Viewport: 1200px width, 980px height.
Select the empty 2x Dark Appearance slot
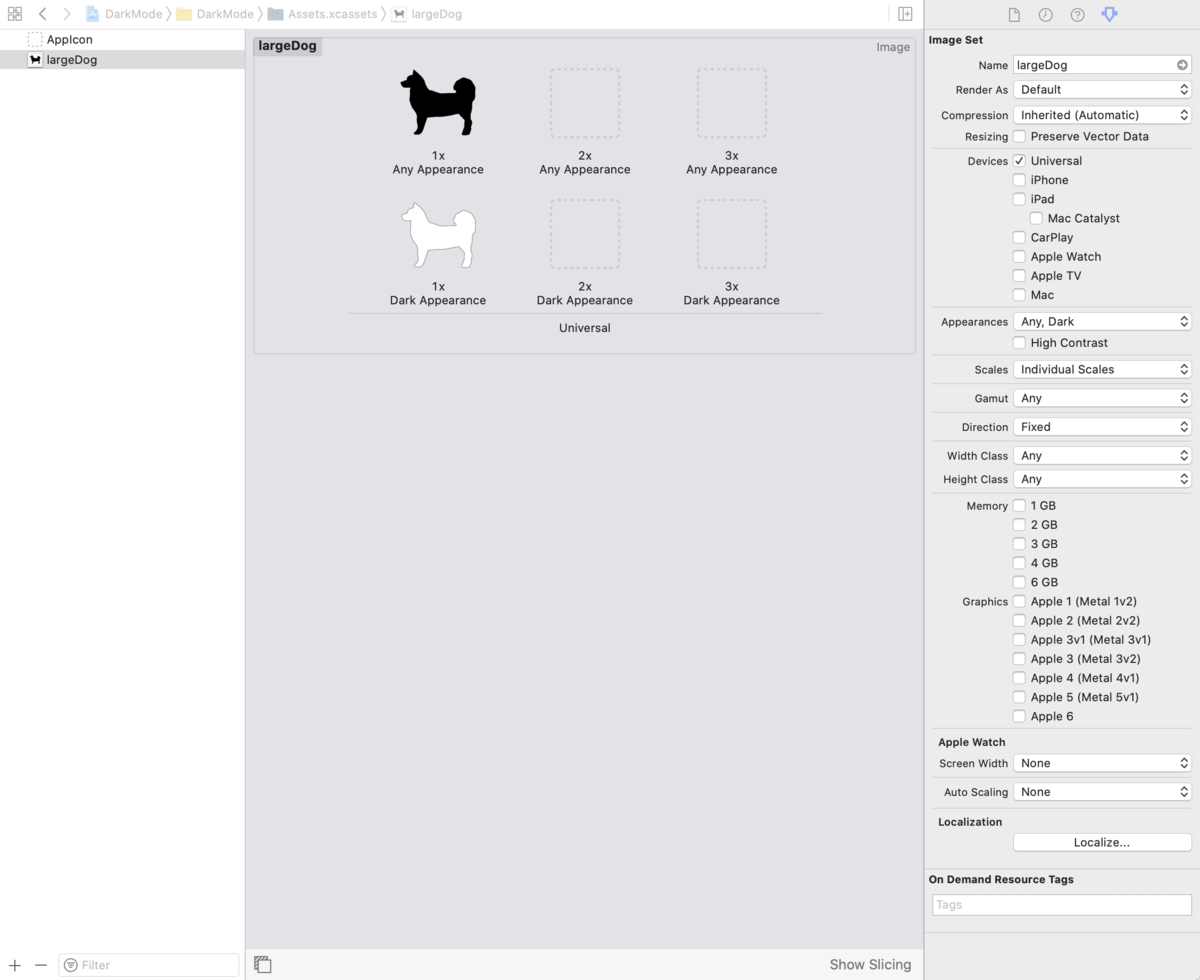click(585, 234)
